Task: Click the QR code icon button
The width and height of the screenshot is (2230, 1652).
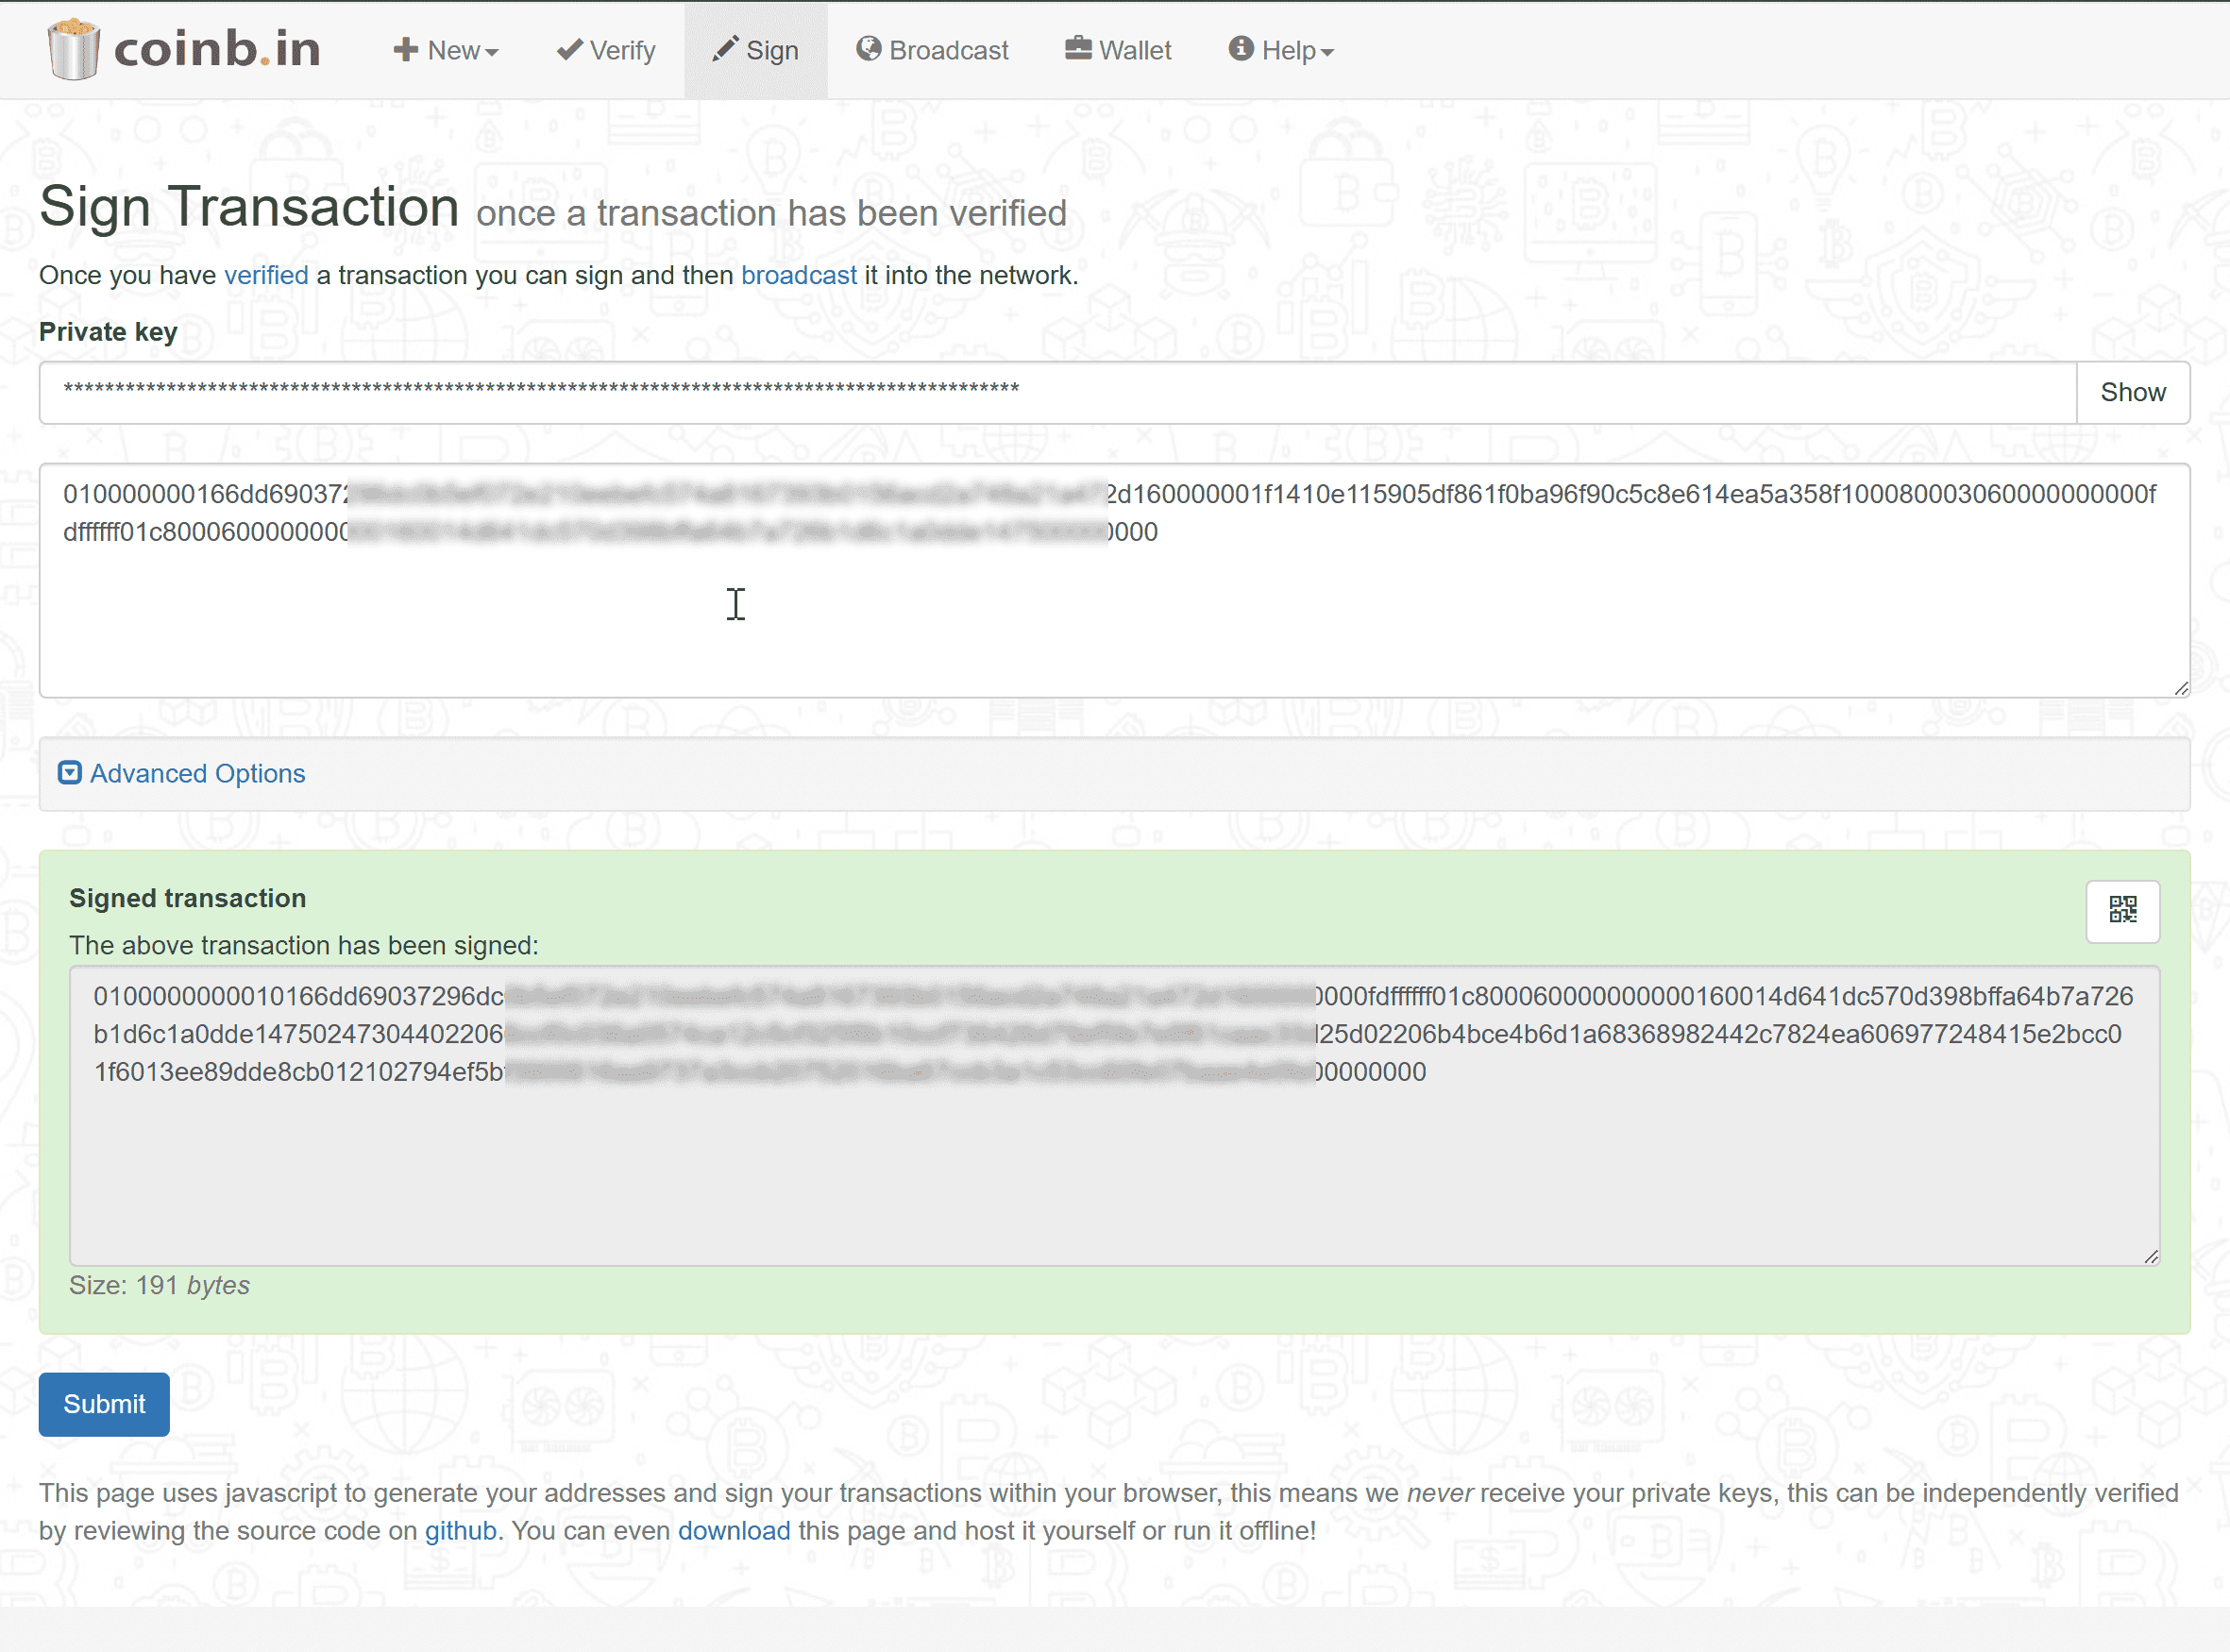Action: (2122, 910)
